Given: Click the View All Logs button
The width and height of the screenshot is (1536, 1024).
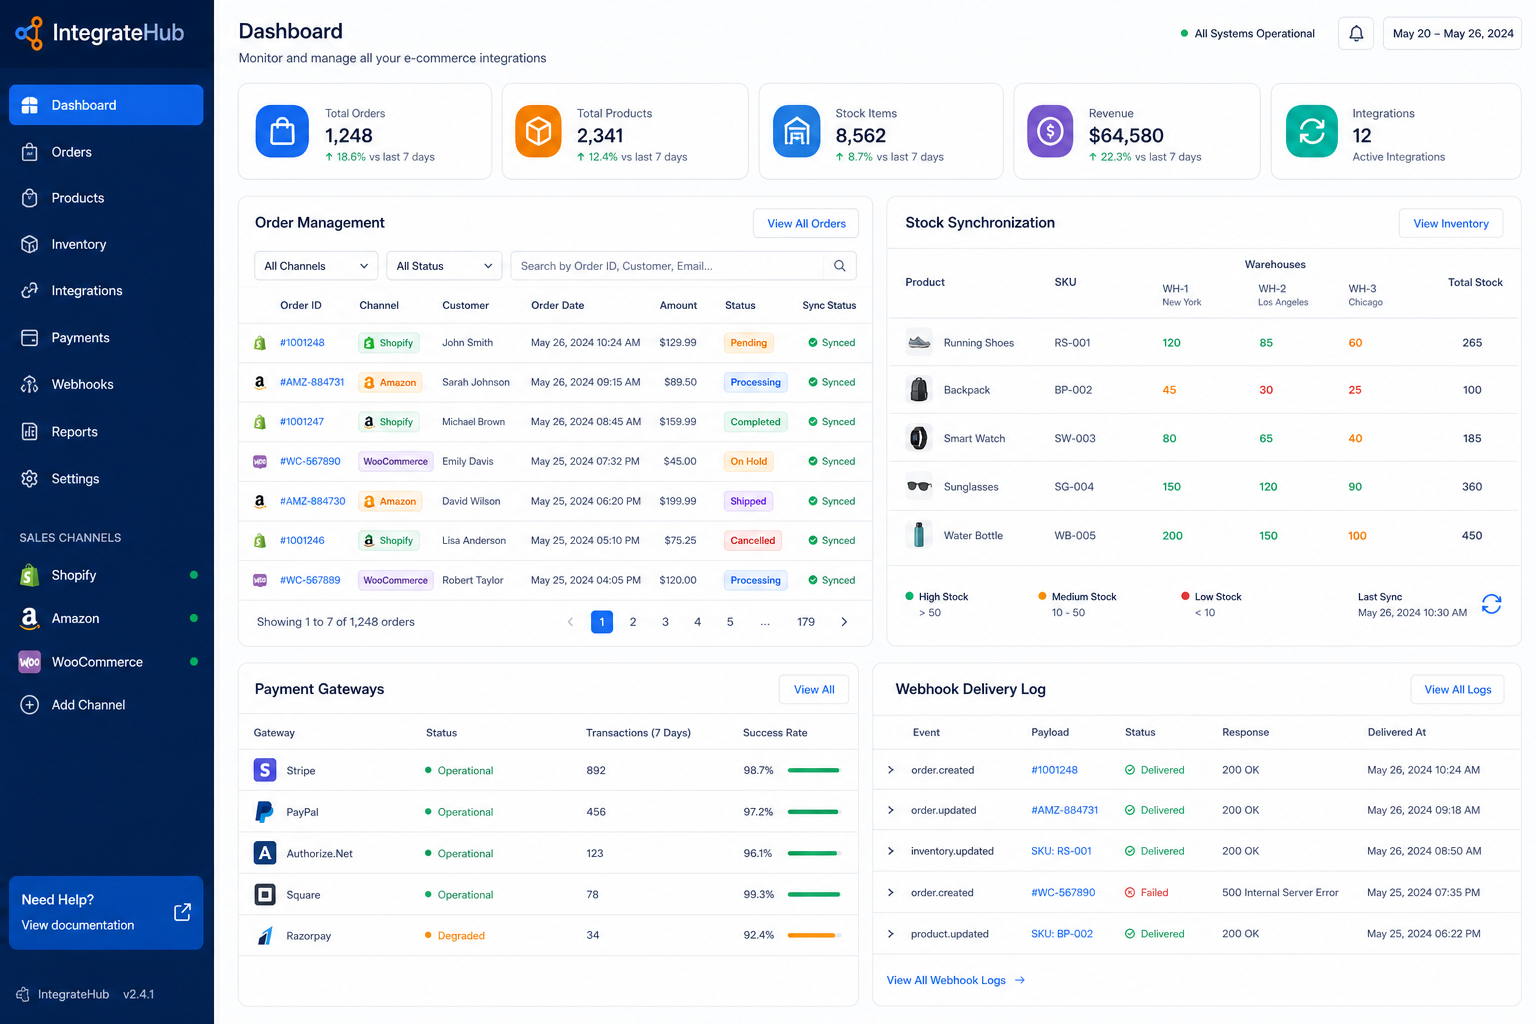Looking at the screenshot, I should 1457,690.
